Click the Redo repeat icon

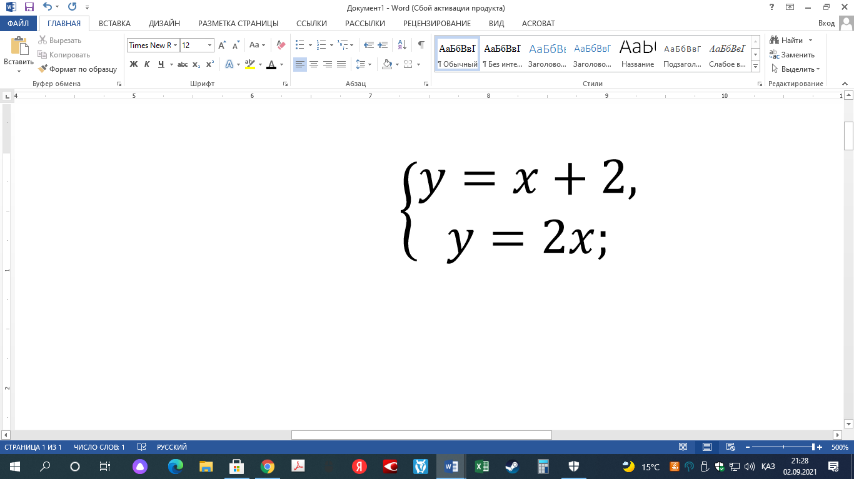click(72, 7)
